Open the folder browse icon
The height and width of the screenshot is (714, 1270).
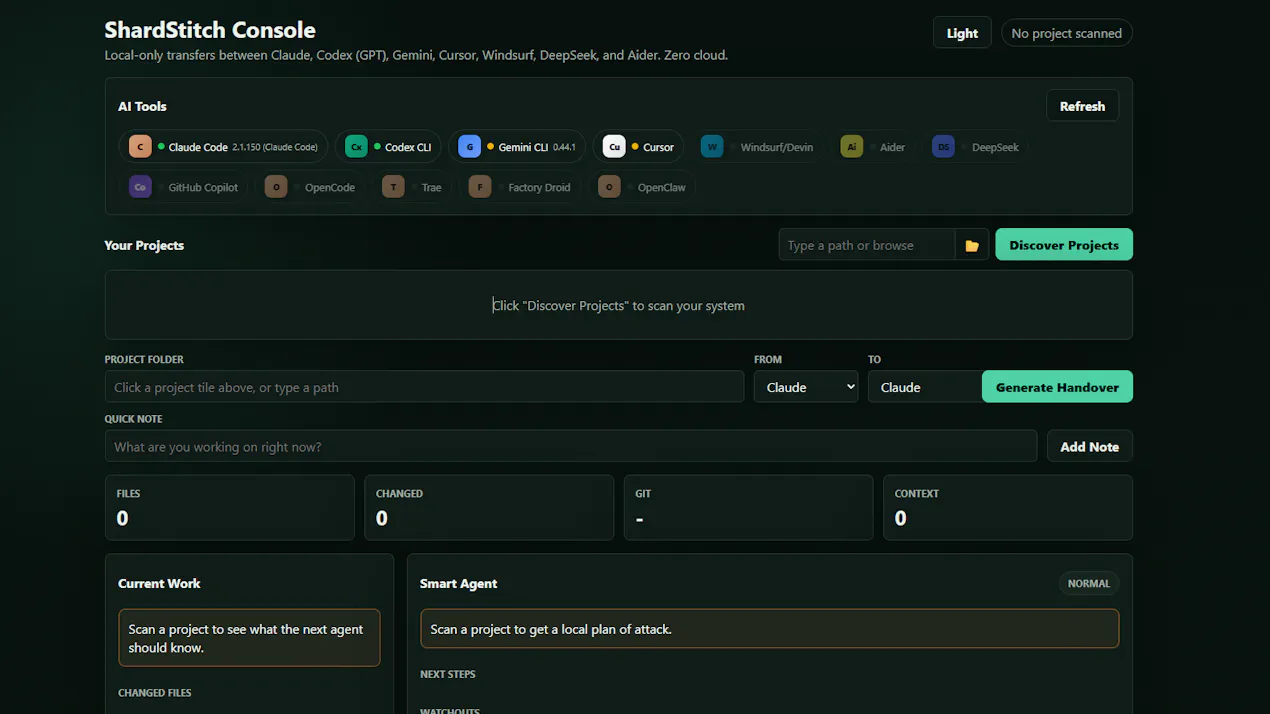click(972, 245)
